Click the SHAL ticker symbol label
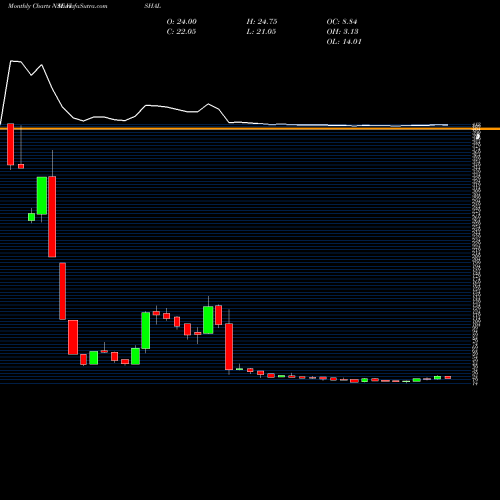The height and width of the screenshot is (500, 500). (153, 6)
